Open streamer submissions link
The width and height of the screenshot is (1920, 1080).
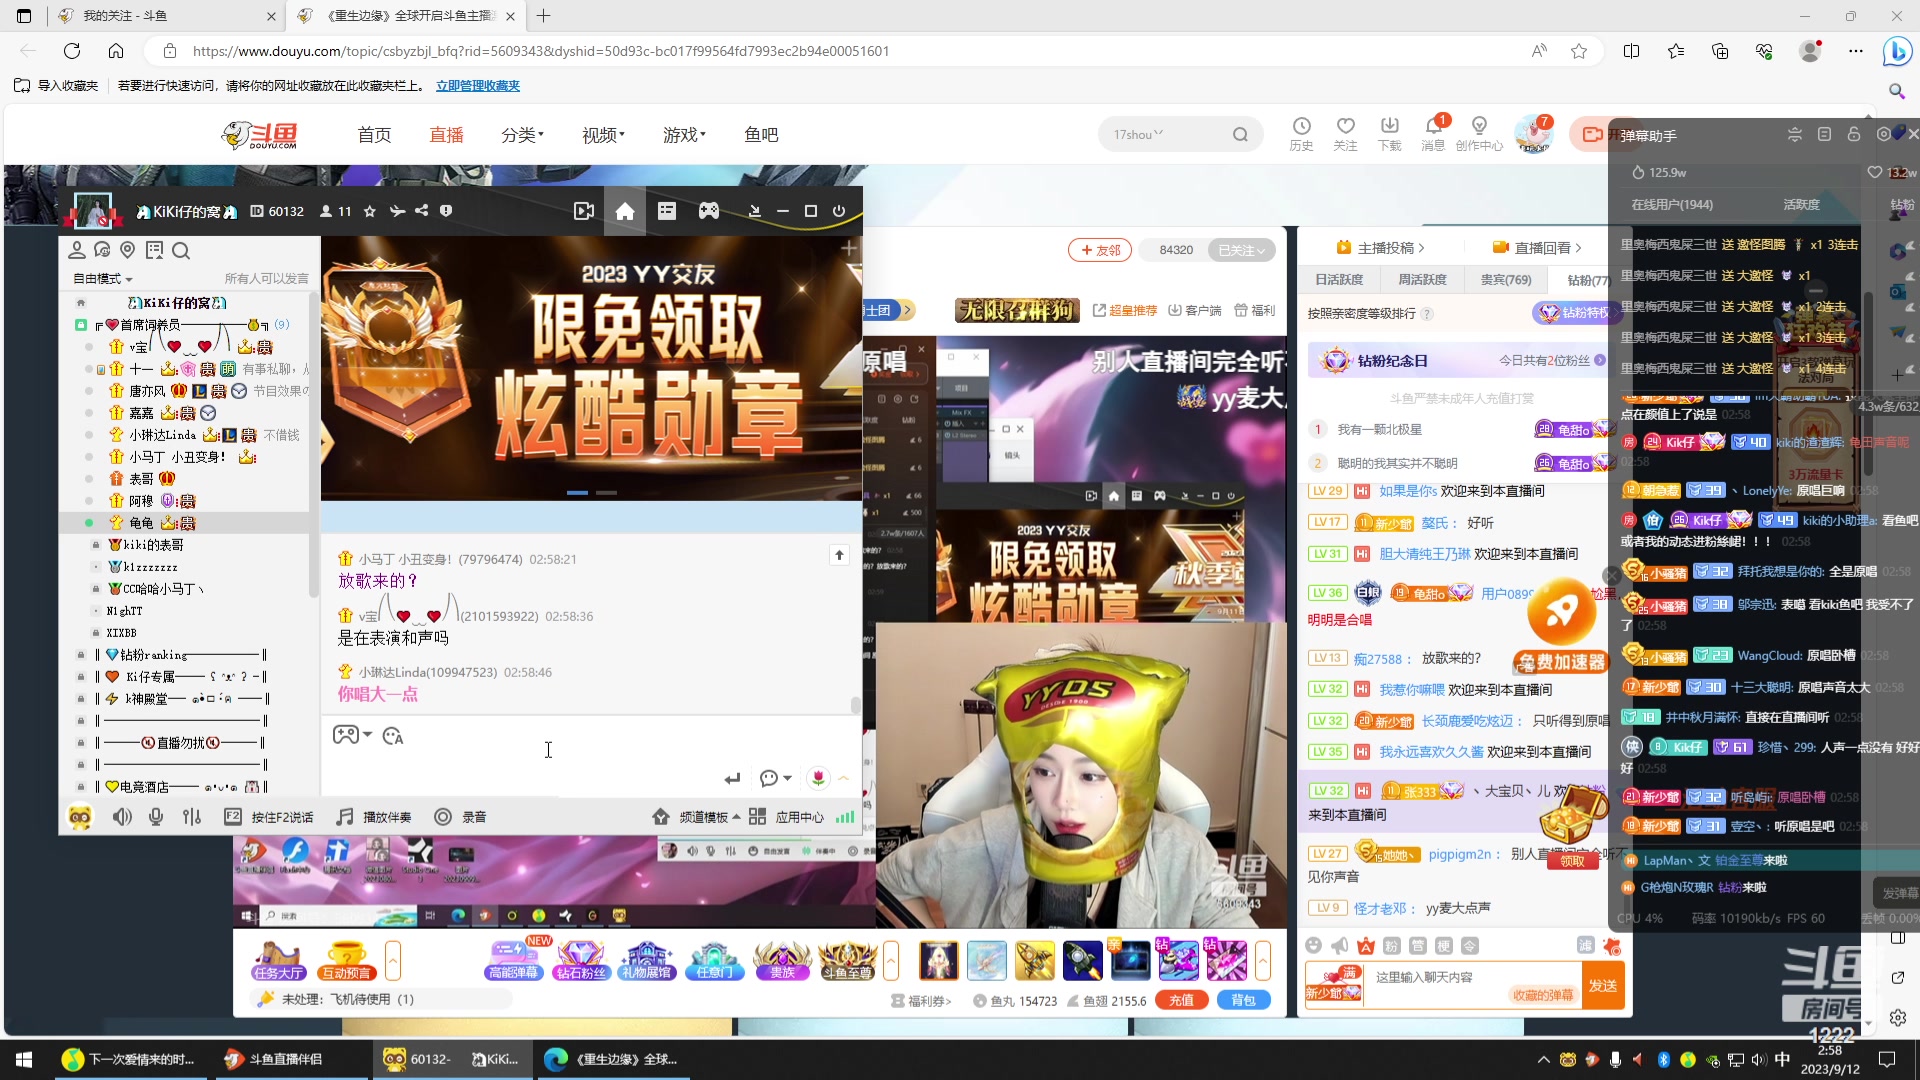[1380, 248]
